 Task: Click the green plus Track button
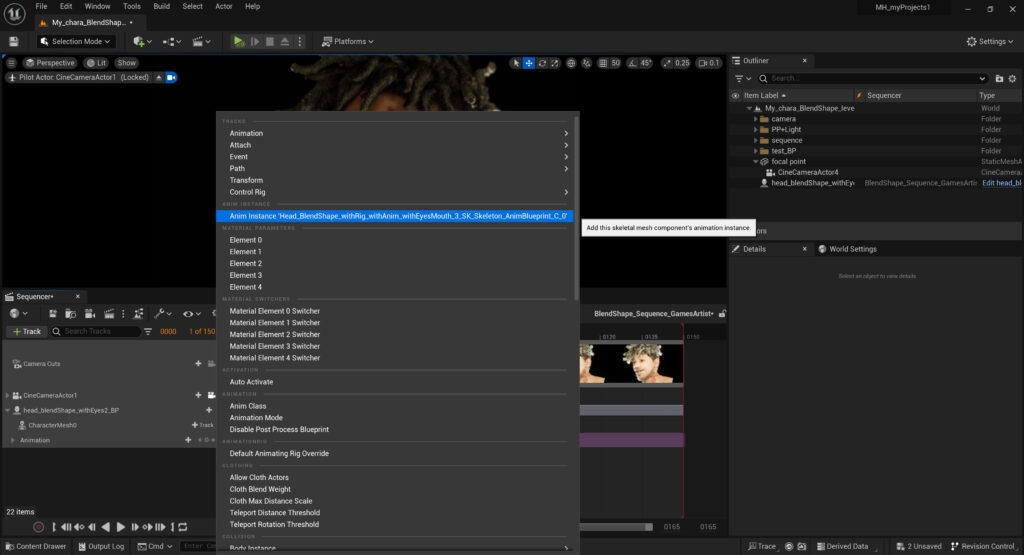(27, 331)
